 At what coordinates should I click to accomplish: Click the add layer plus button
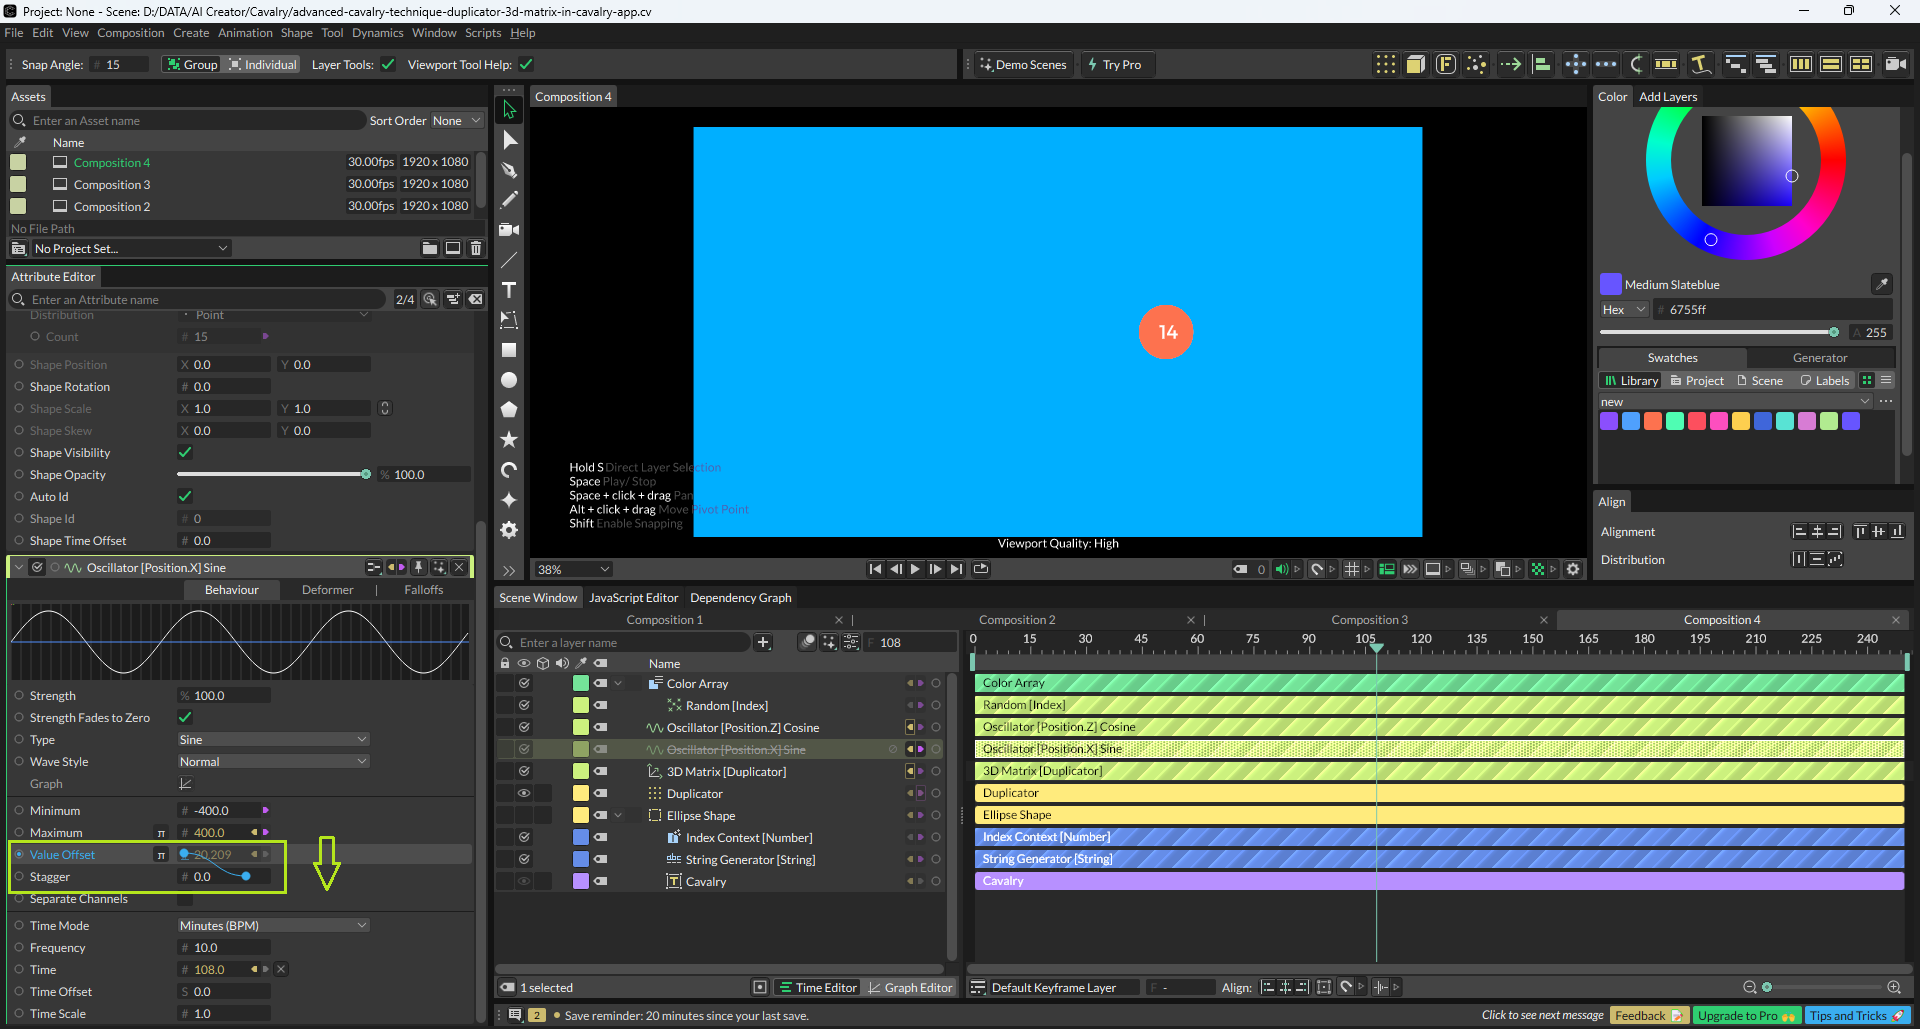[x=763, y=642]
